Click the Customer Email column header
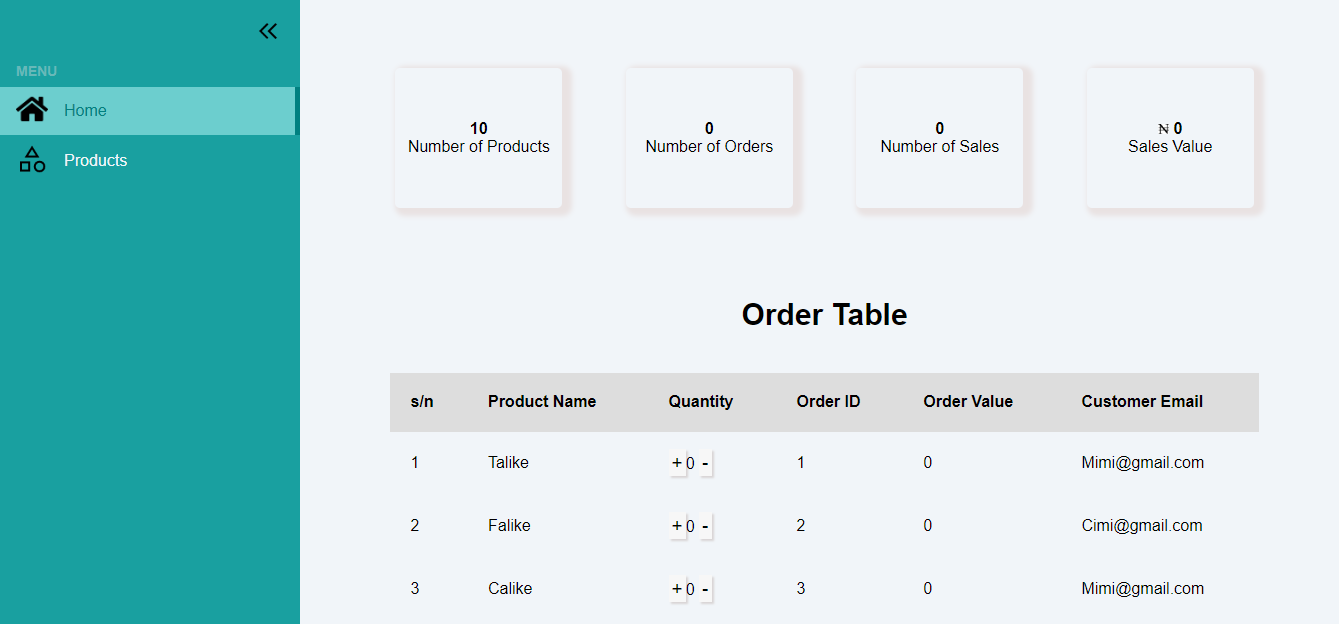The height and width of the screenshot is (624, 1339). 1142,402
